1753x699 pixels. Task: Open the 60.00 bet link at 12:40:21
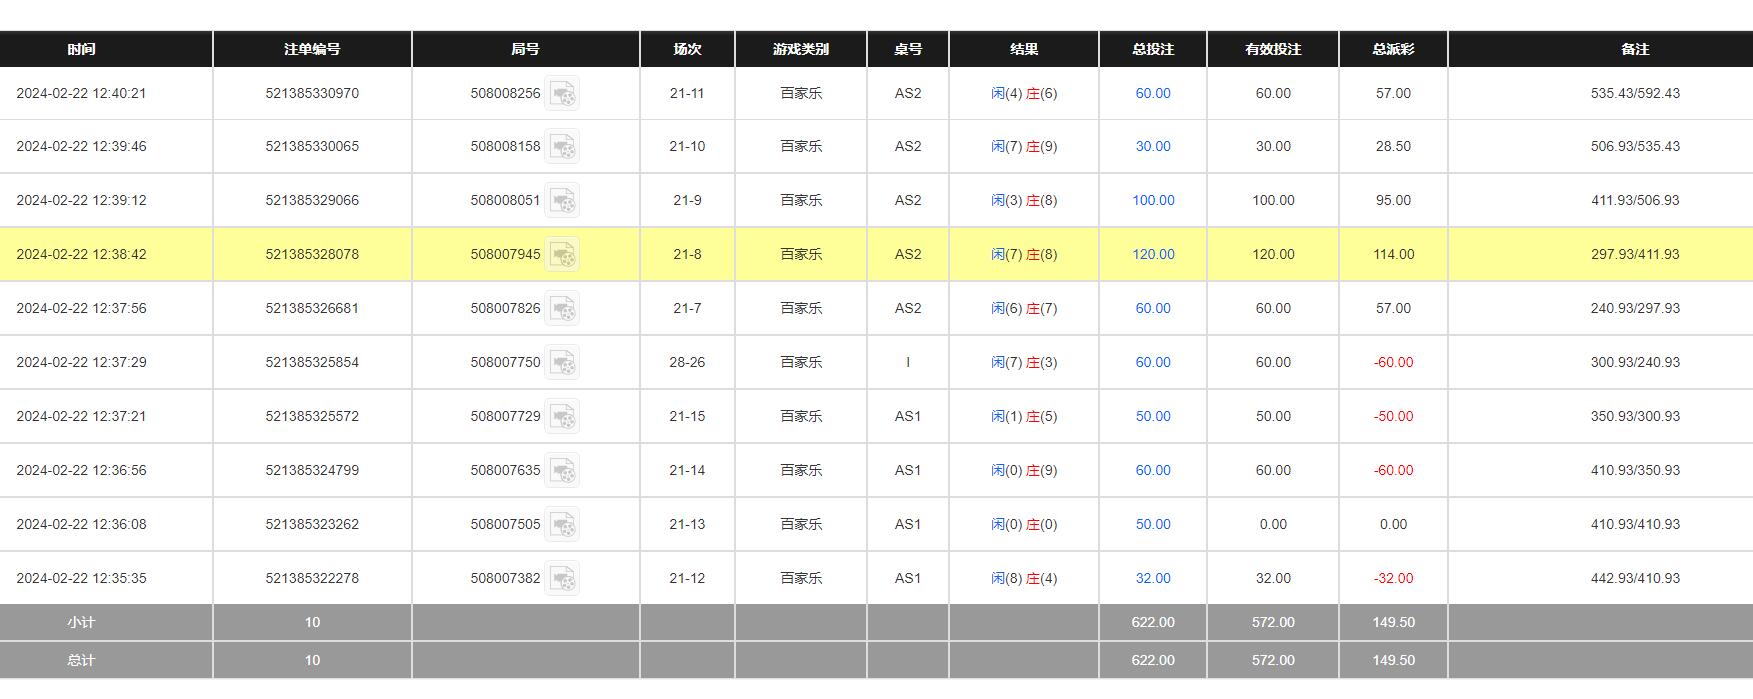coord(1153,93)
